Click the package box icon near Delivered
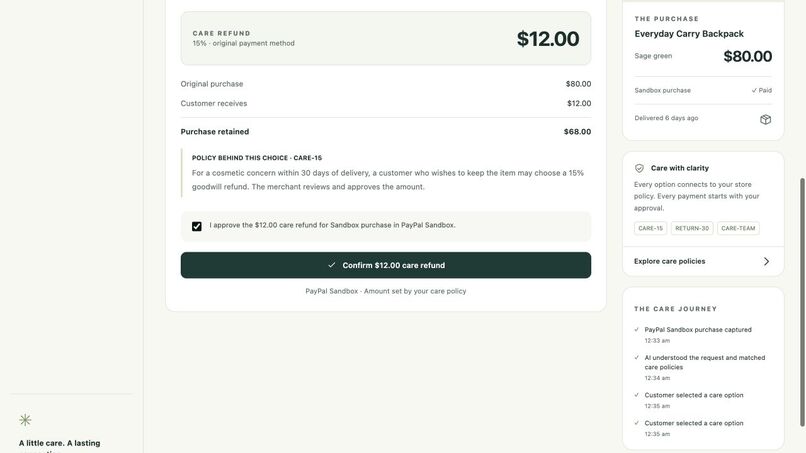This screenshot has width=806, height=453. pyautogui.click(x=765, y=119)
